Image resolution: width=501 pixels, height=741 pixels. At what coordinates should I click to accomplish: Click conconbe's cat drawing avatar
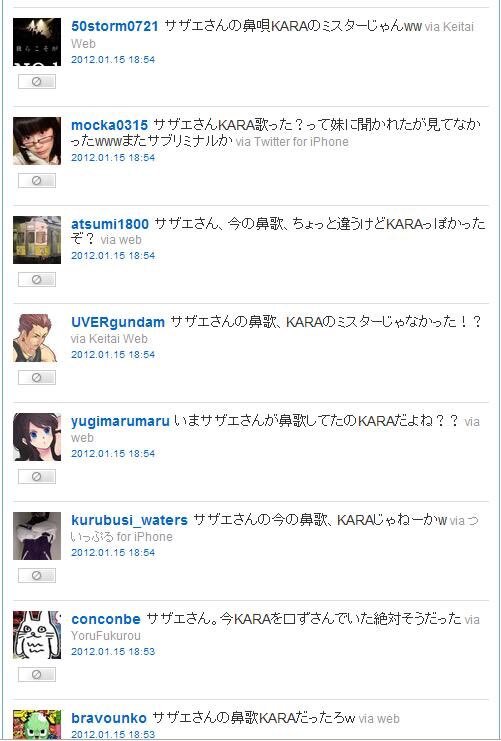pos(37,635)
